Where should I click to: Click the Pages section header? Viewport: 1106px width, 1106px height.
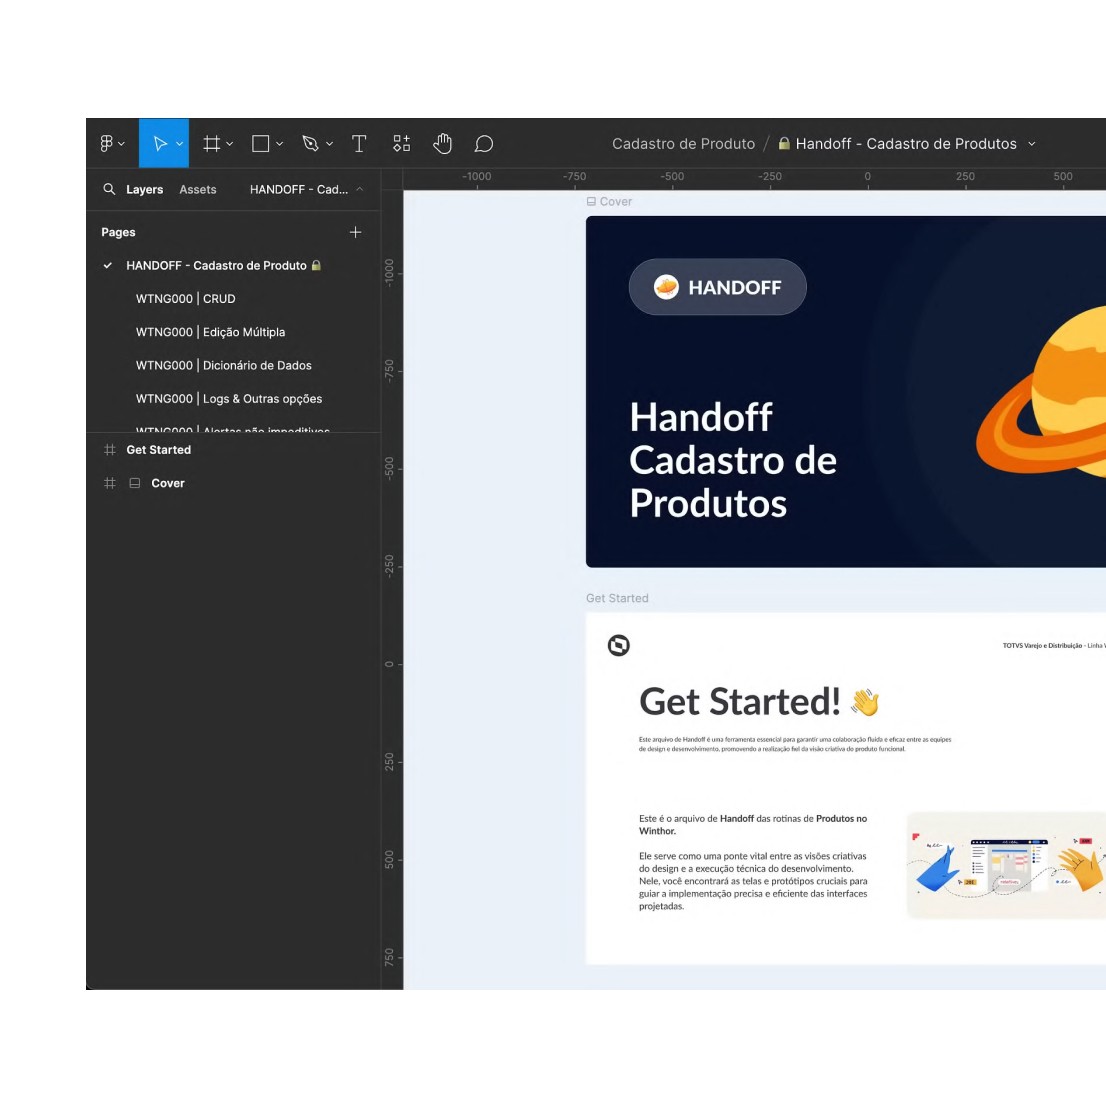(x=118, y=232)
